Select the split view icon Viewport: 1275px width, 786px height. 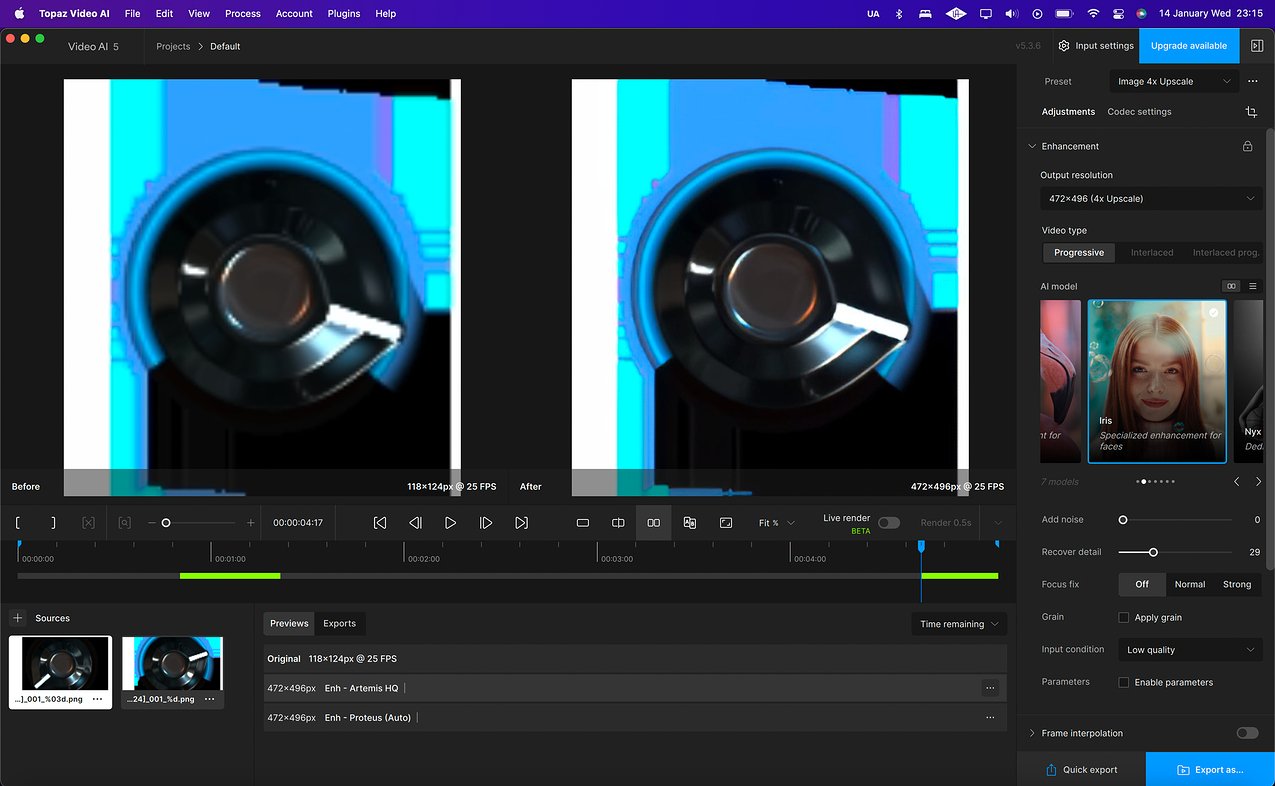tap(618, 523)
